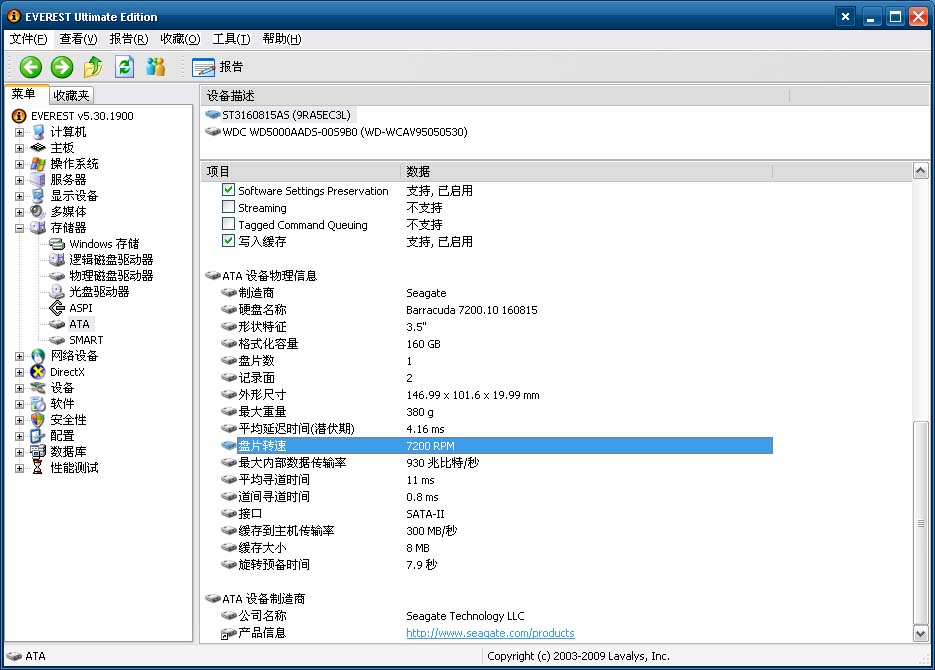Select the 多媒体 node icon in the tree
Image resolution: width=935 pixels, height=670 pixels.
pos(38,212)
